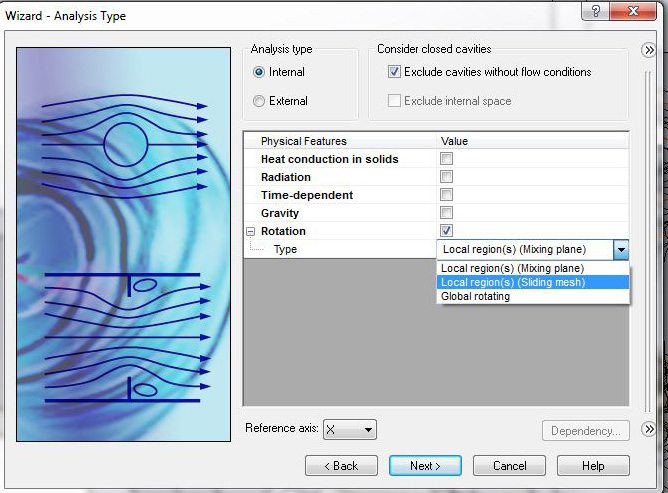668x493 pixels.
Task: Collapse the Rotation tree node
Action: click(250, 231)
